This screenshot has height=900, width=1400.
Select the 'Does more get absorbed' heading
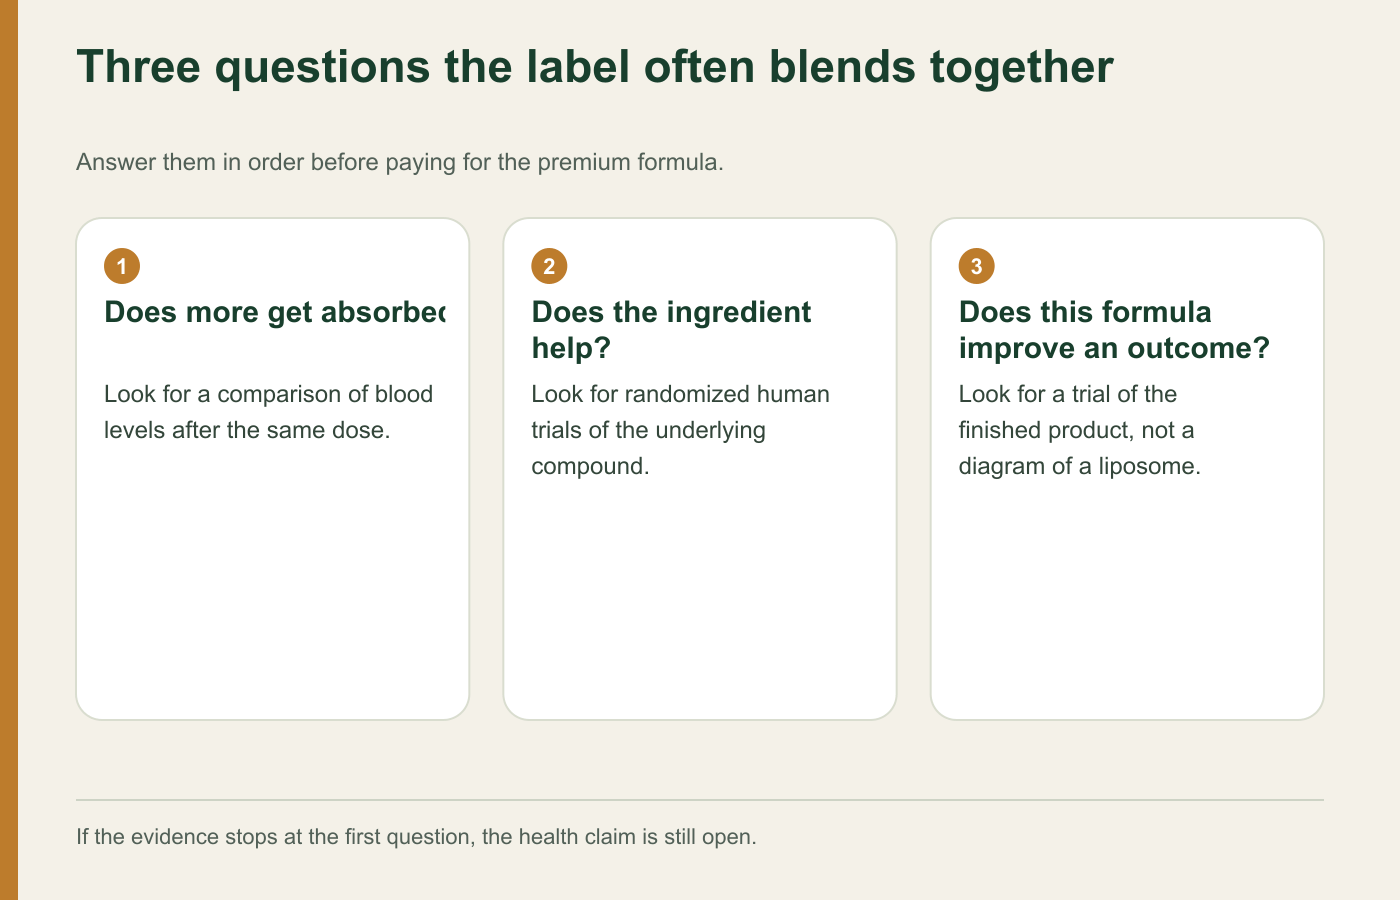pos(274,312)
